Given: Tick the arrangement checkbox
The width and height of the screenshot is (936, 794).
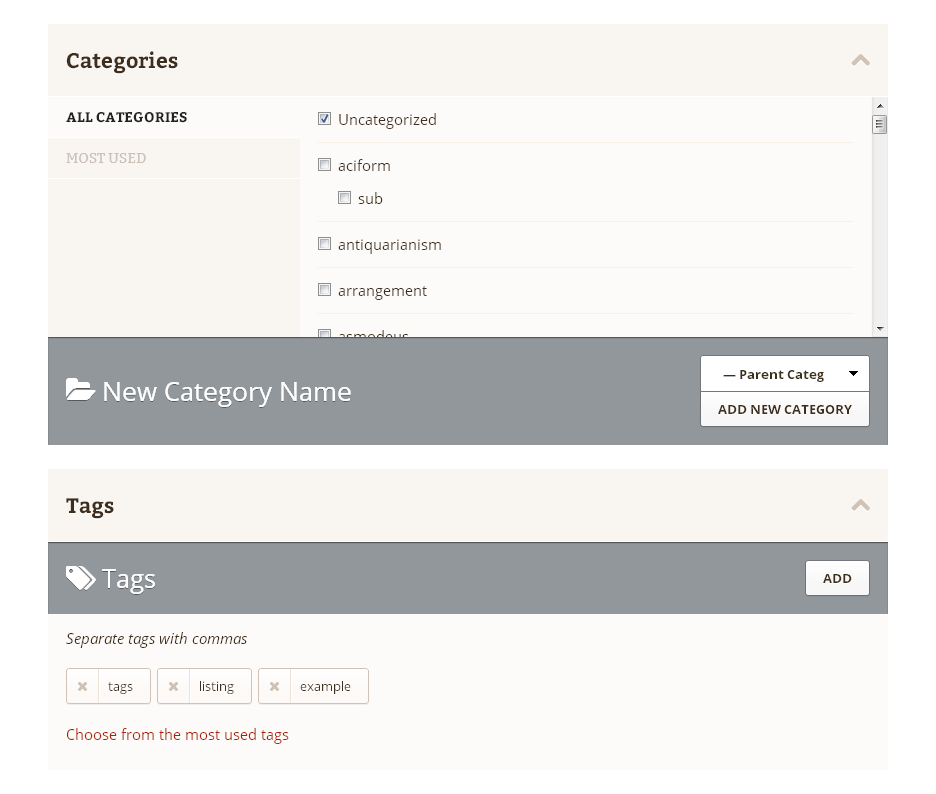Looking at the screenshot, I should 324,290.
